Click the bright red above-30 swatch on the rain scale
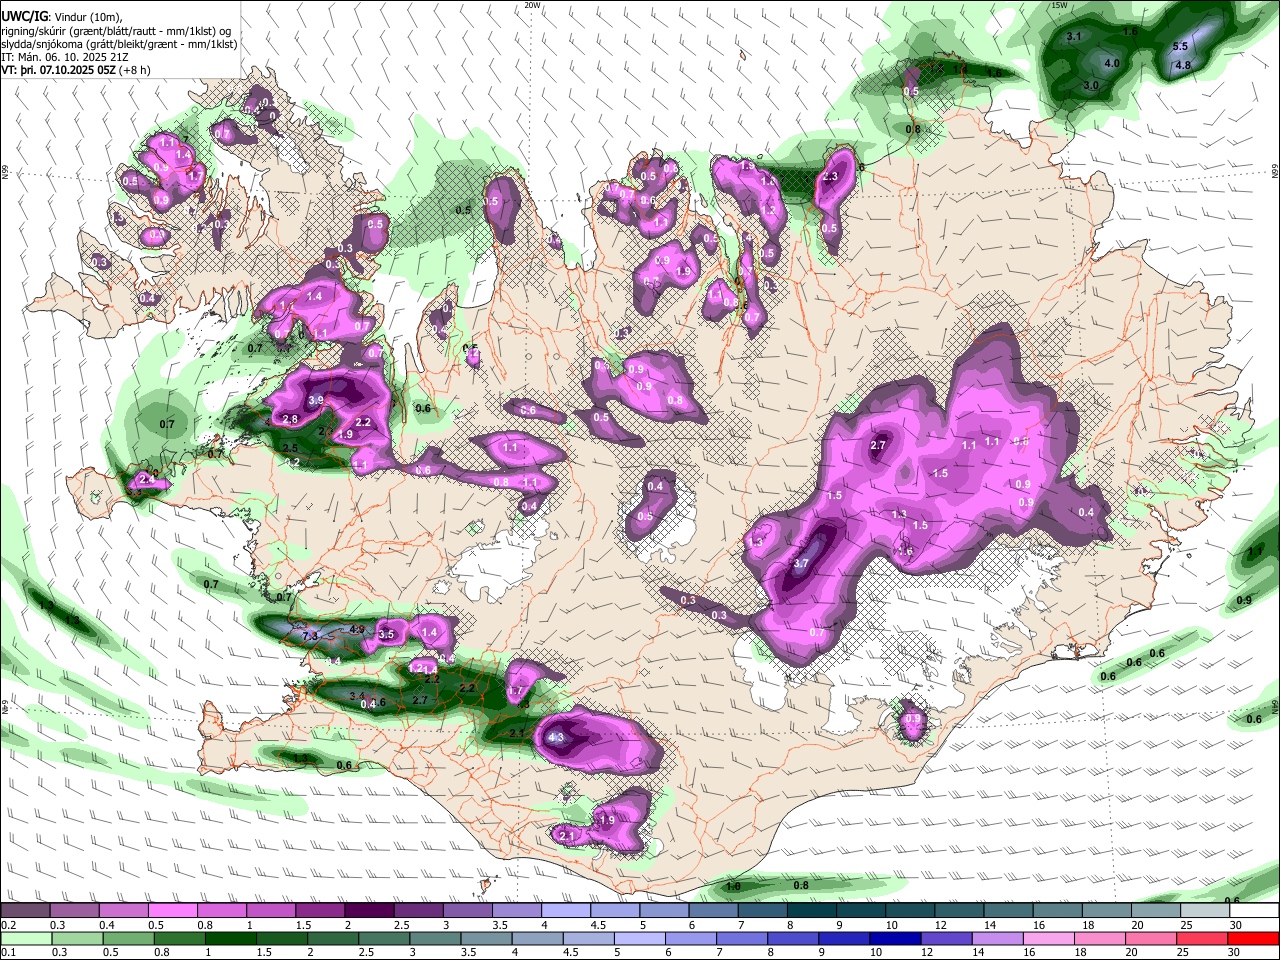This screenshot has height=960, width=1280. [1253, 939]
